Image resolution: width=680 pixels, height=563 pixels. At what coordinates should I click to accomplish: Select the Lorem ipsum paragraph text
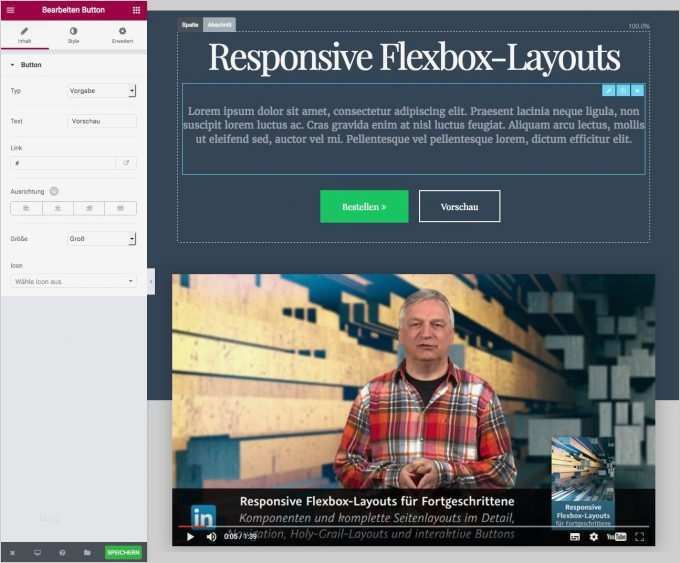pyautogui.click(x=413, y=125)
